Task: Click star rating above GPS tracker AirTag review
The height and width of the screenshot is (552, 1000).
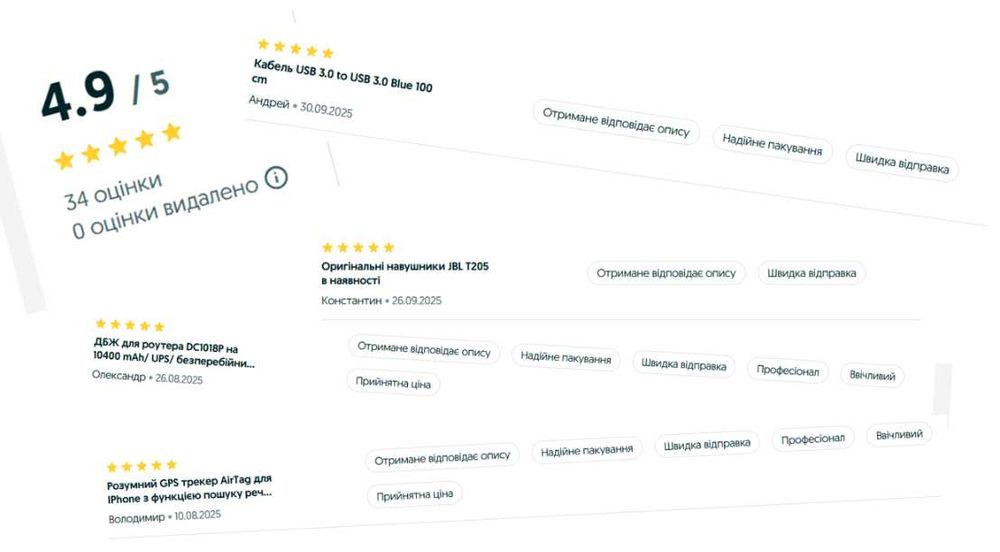Action: (142, 466)
